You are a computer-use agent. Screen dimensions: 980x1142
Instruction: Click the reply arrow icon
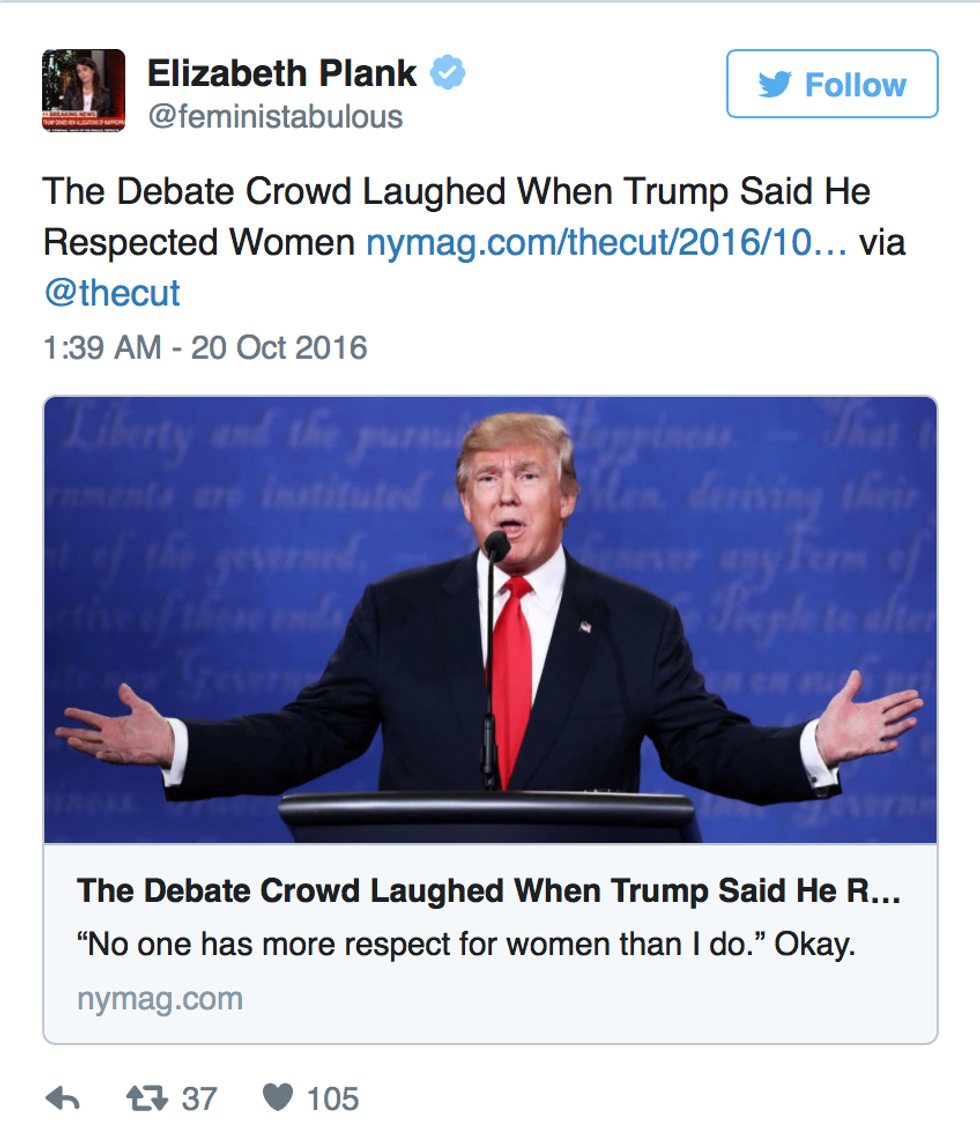click(x=63, y=1099)
